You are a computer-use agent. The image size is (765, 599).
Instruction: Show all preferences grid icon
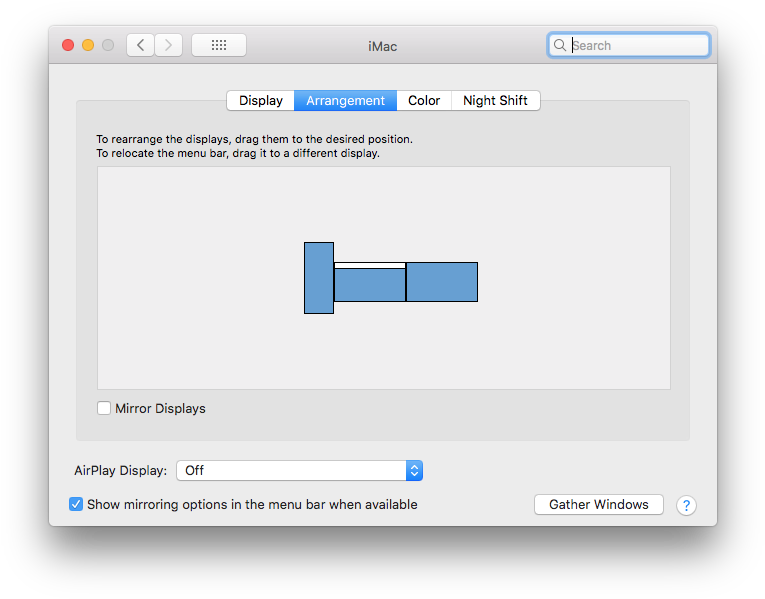pos(219,45)
